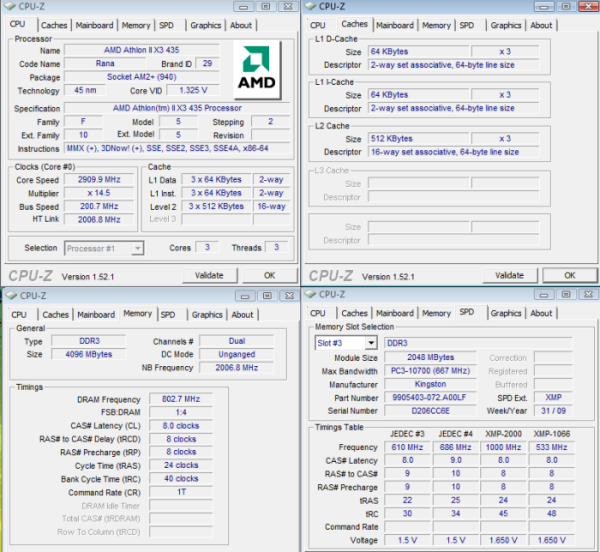
Task: Open Memory tab in top-right Caches window
Action: pyautogui.click(x=436, y=25)
